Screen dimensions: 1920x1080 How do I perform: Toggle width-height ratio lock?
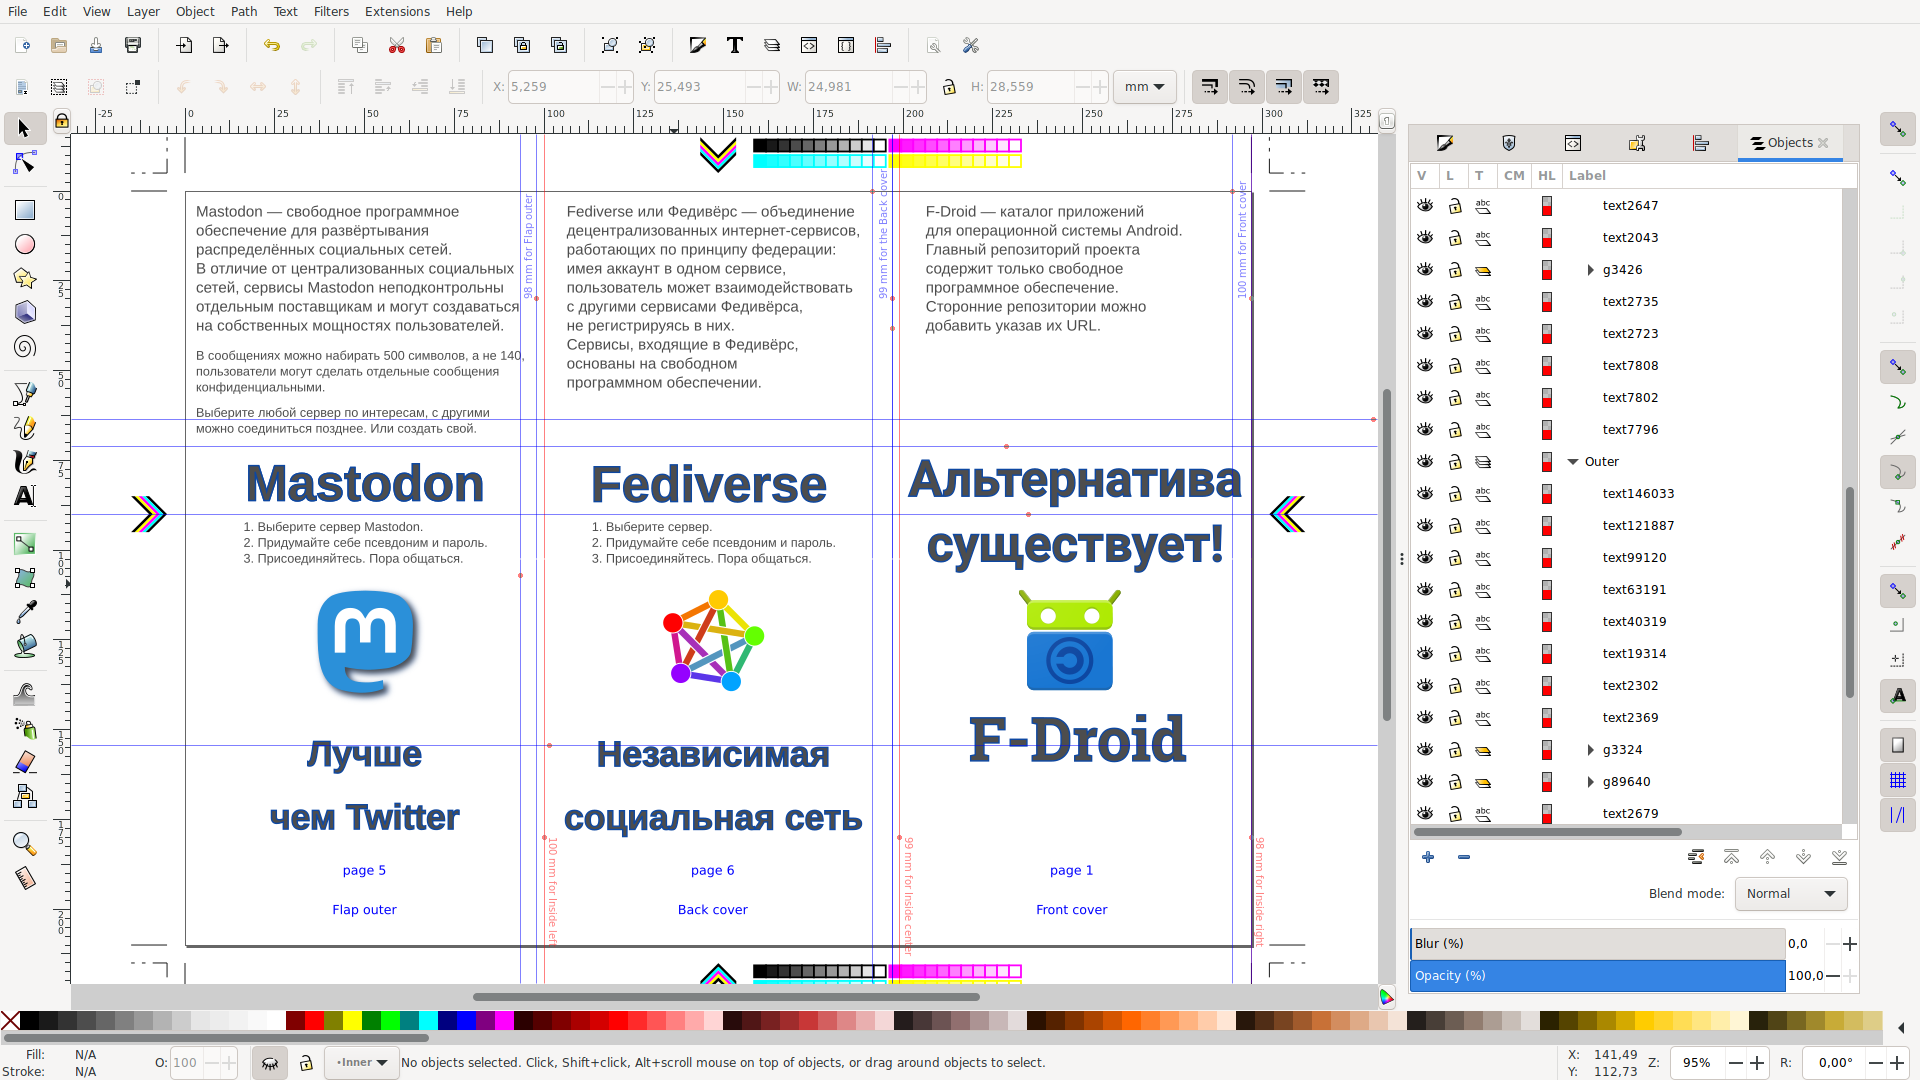click(x=949, y=87)
